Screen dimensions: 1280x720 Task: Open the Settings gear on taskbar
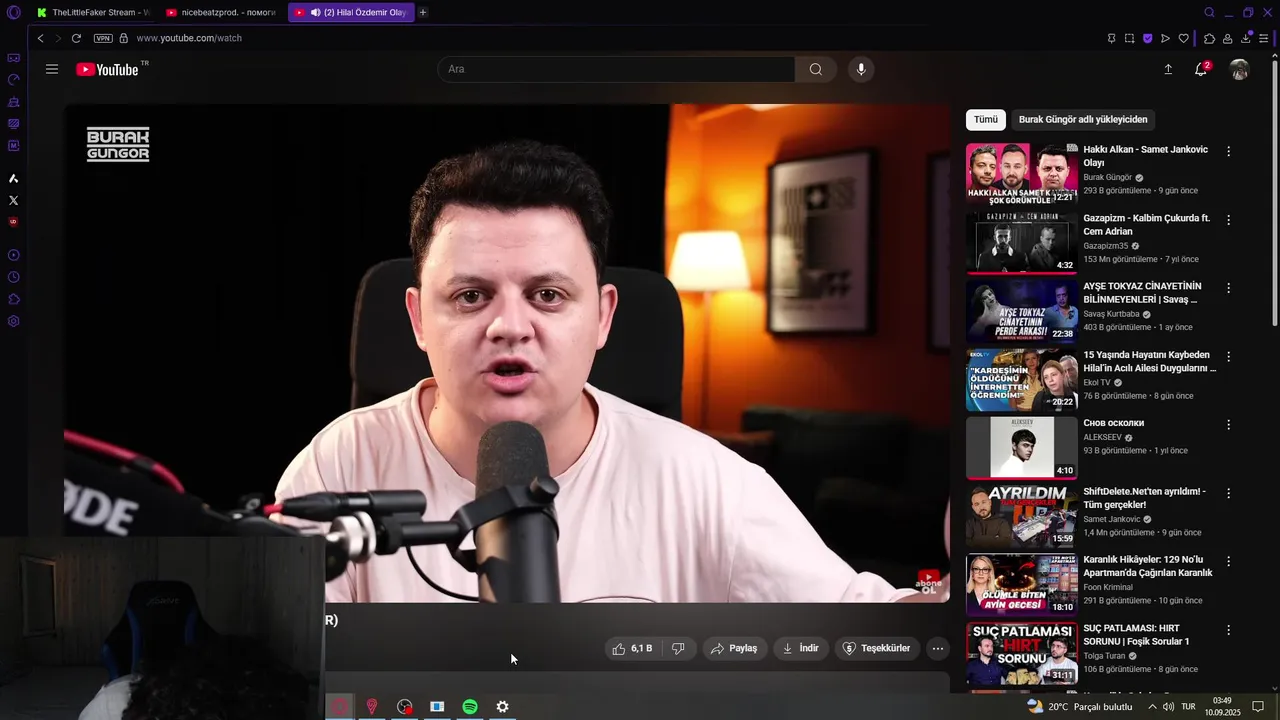(502, 706)
